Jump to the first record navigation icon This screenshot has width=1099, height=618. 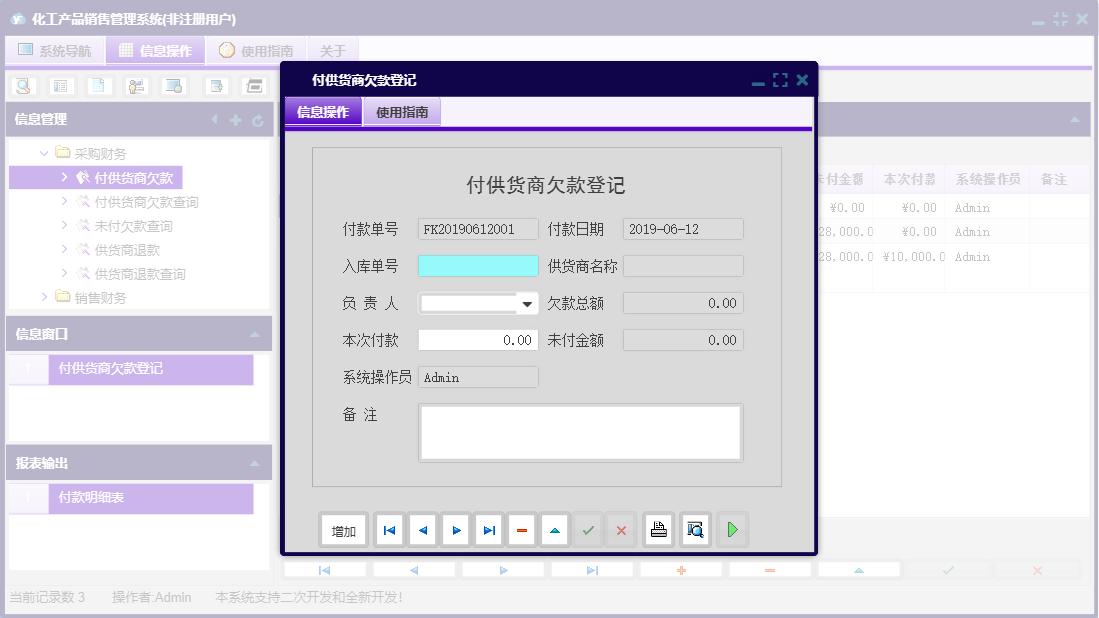point(388,530)
